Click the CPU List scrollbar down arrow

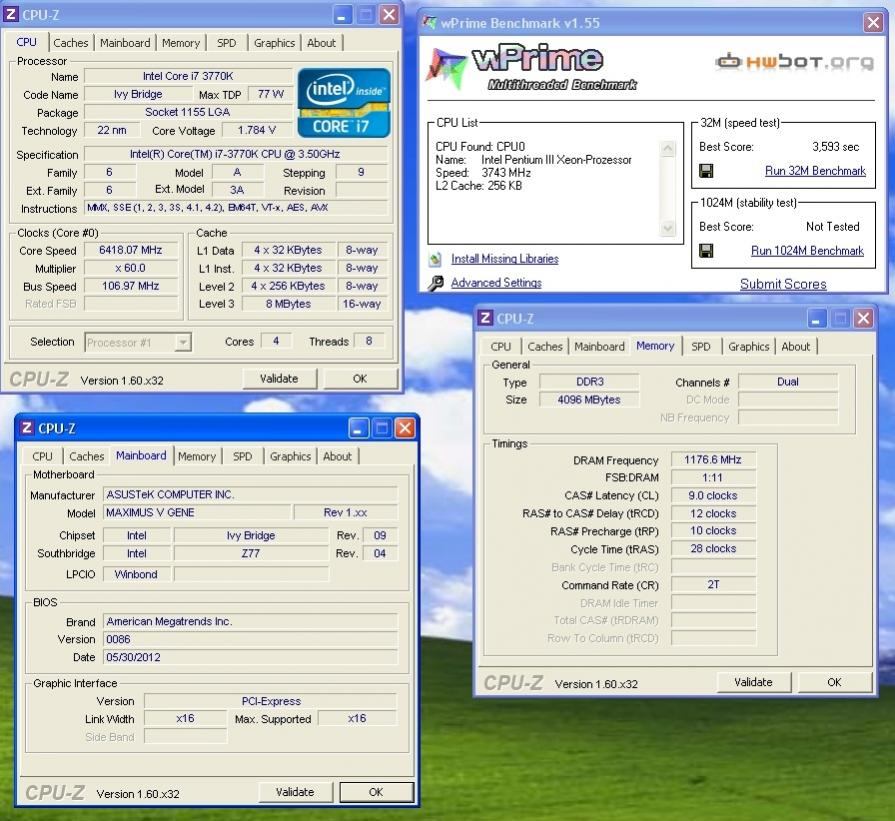click(x=667, y=228)
